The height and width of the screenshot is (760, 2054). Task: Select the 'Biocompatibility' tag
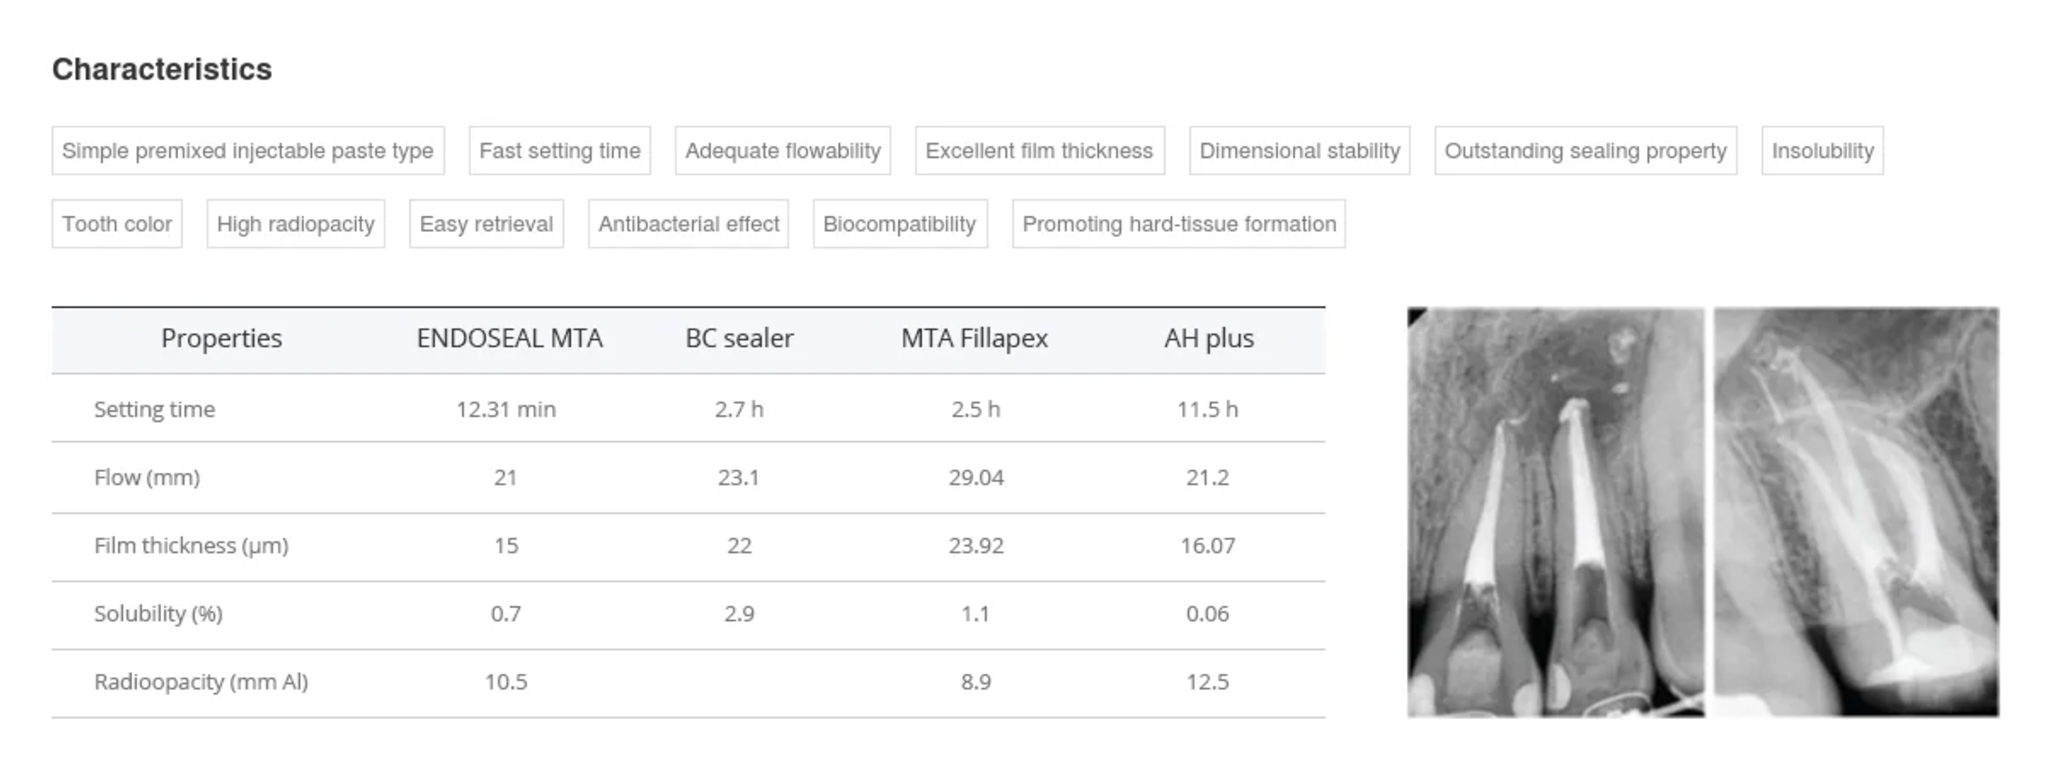click(899, 224)
